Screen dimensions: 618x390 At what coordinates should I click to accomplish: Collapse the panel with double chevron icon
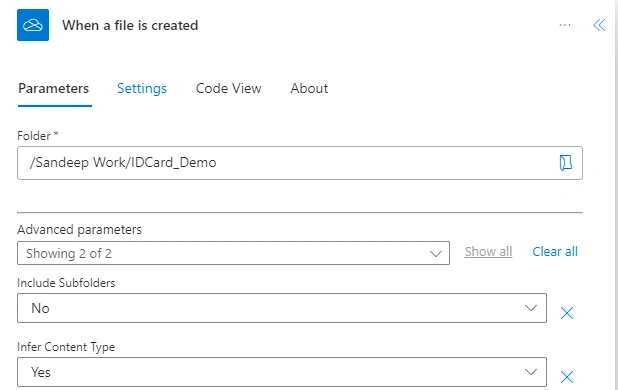599,25
